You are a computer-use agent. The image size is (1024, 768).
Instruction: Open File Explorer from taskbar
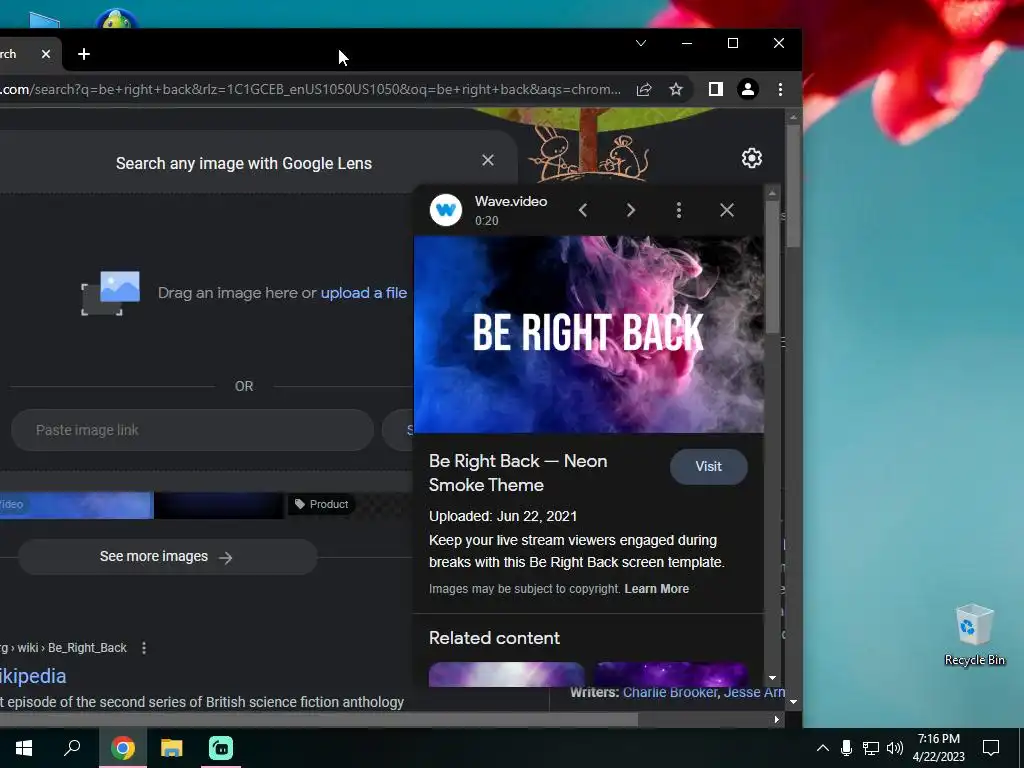172,748
